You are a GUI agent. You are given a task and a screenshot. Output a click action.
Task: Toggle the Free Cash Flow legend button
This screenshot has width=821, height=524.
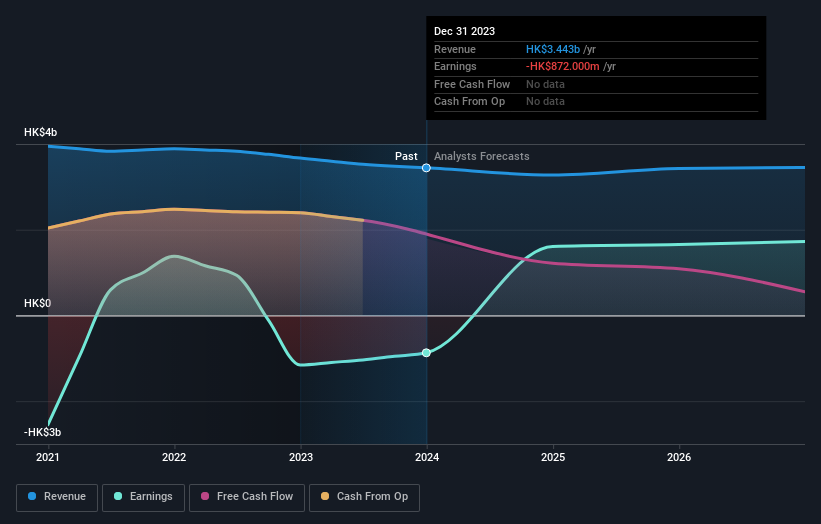pos(247,497)
